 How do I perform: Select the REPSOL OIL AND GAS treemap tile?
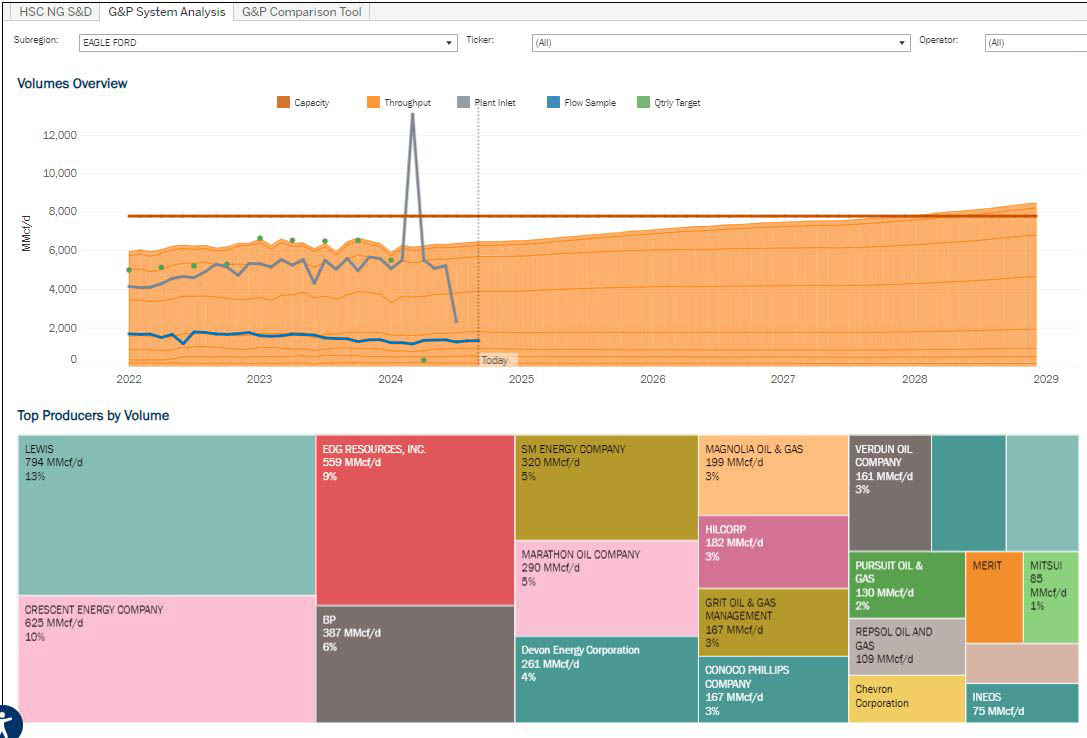(907, 647)
